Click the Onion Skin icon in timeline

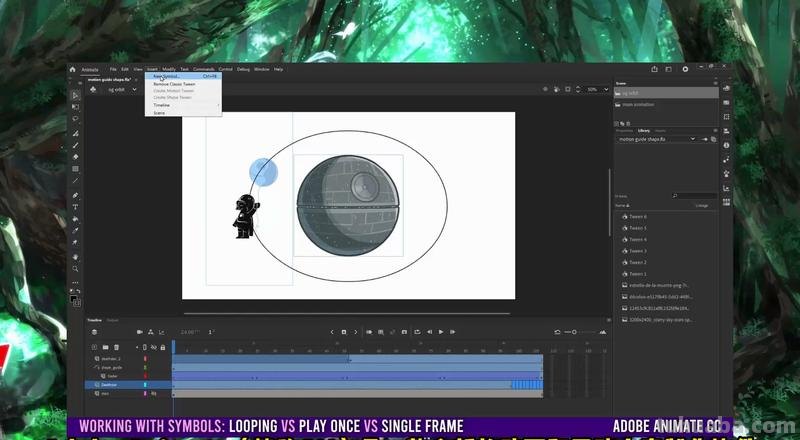(369, 332)
